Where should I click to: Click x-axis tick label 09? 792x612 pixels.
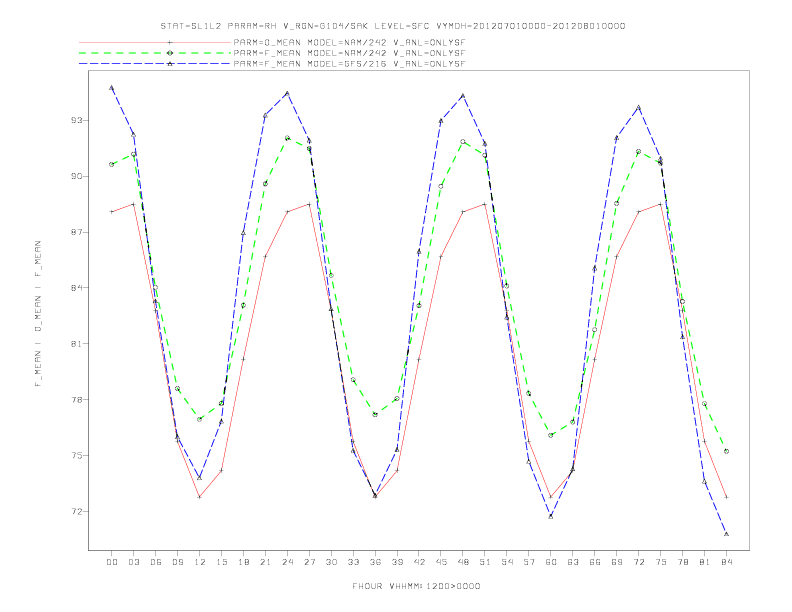(177, 562)
